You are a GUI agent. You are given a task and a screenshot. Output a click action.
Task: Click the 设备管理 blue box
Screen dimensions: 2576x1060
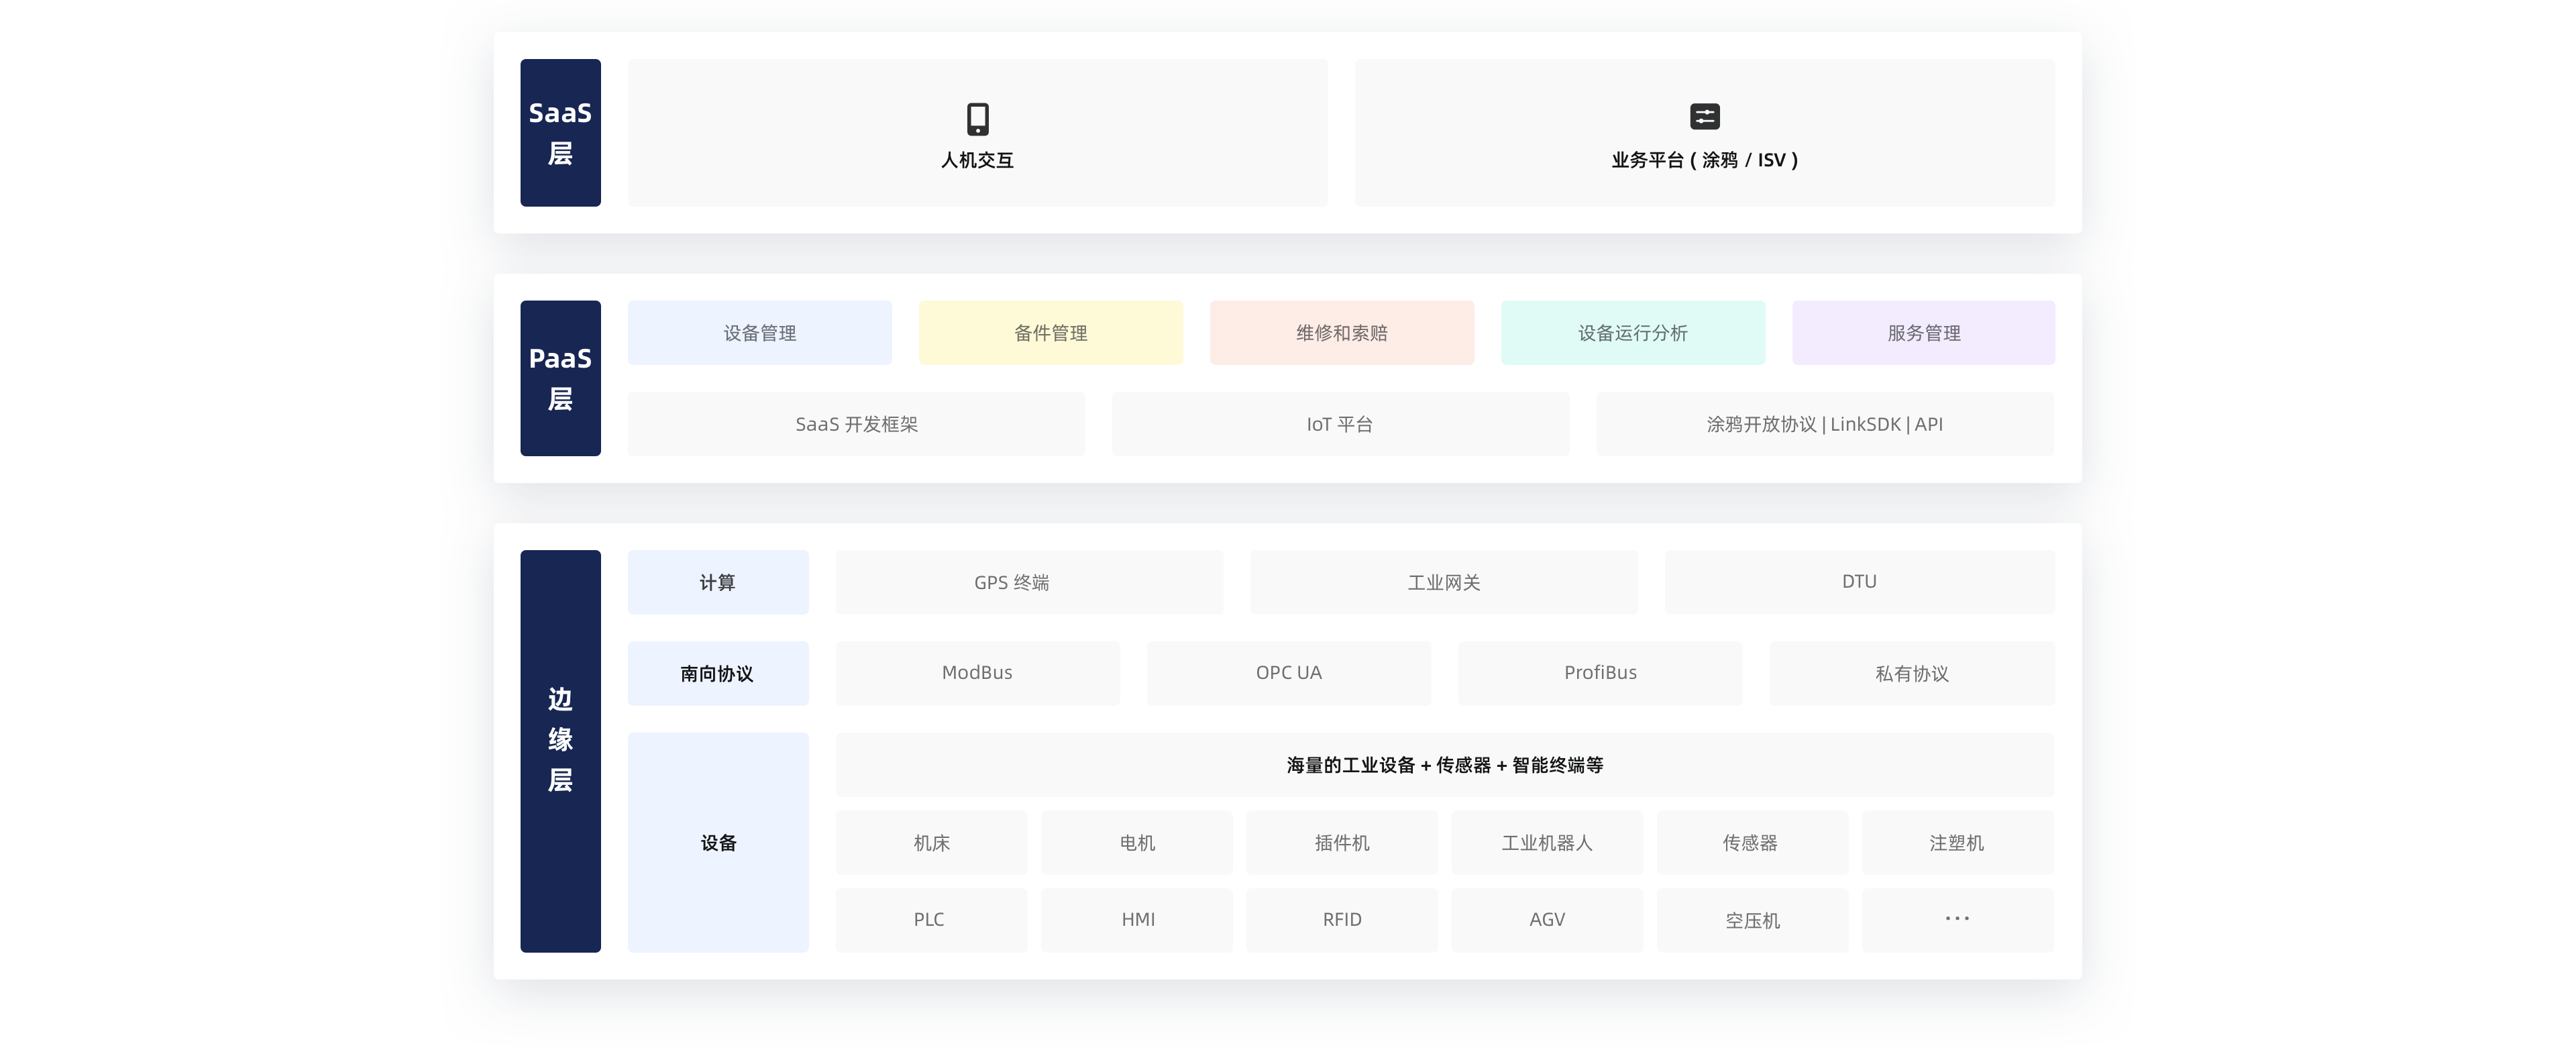(759, 333)
